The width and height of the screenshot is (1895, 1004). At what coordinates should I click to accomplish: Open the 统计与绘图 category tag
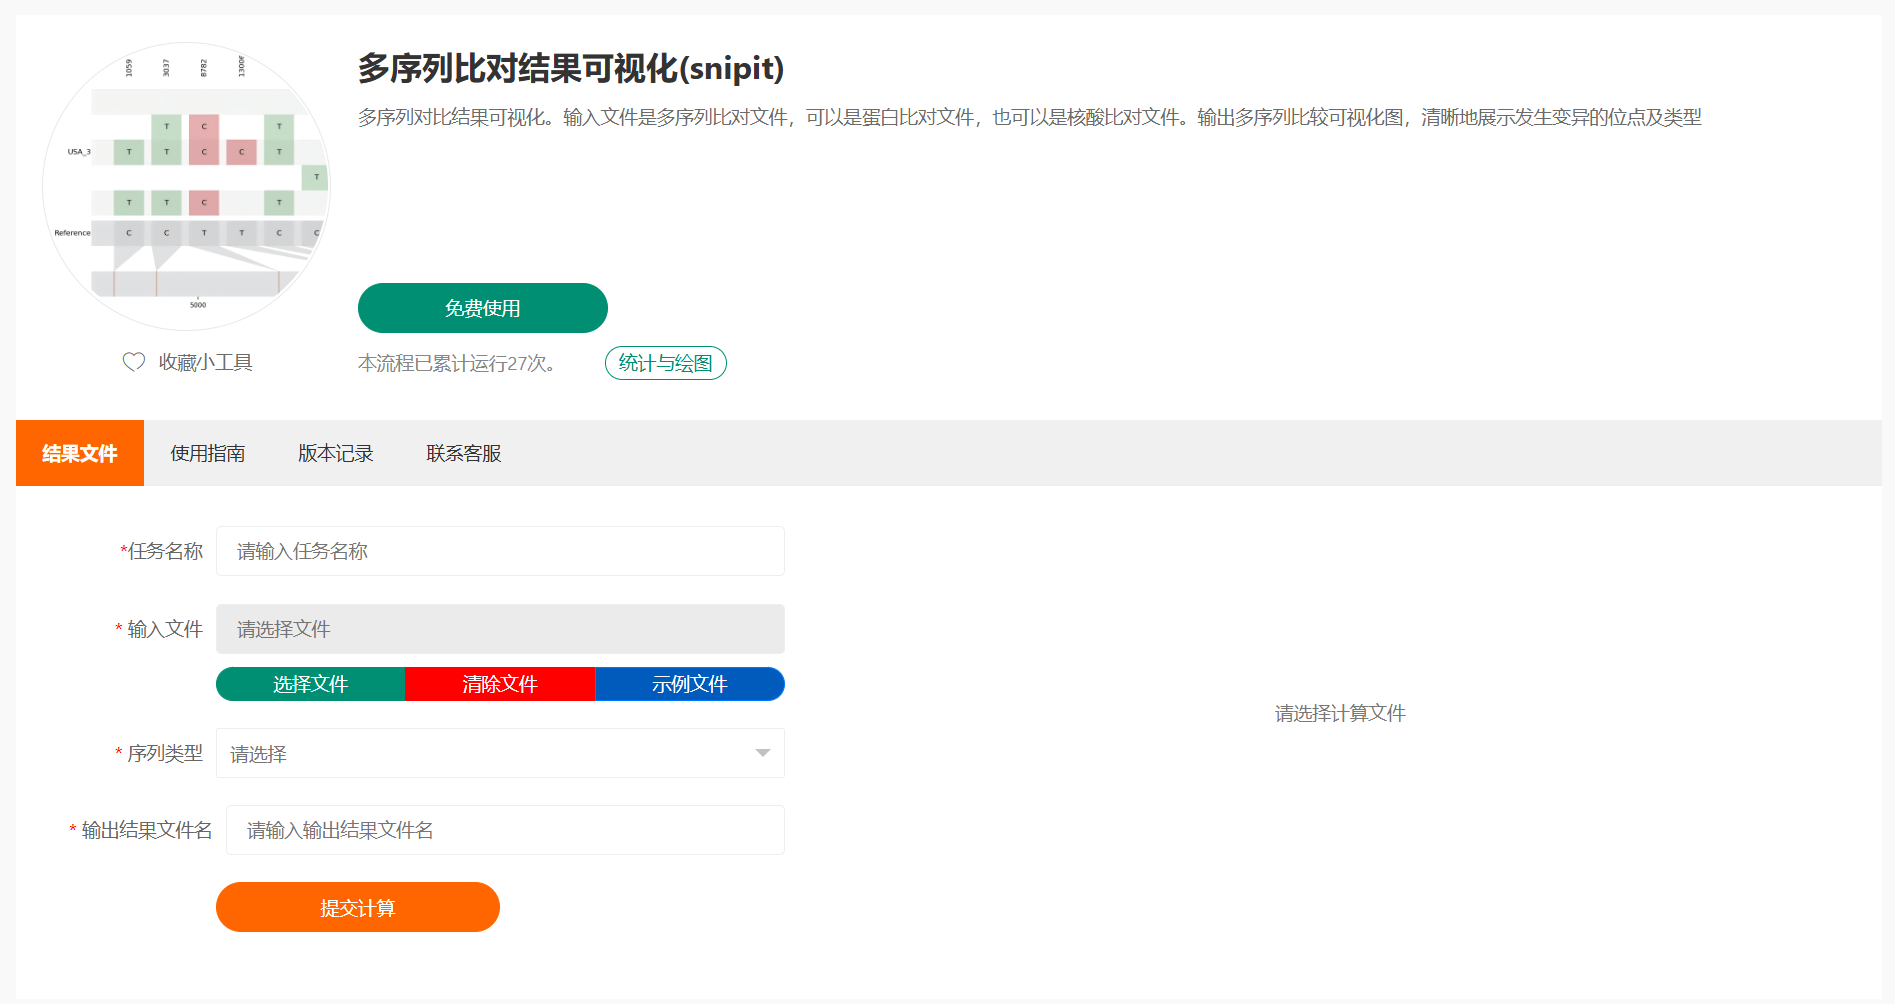click(666, 363)
